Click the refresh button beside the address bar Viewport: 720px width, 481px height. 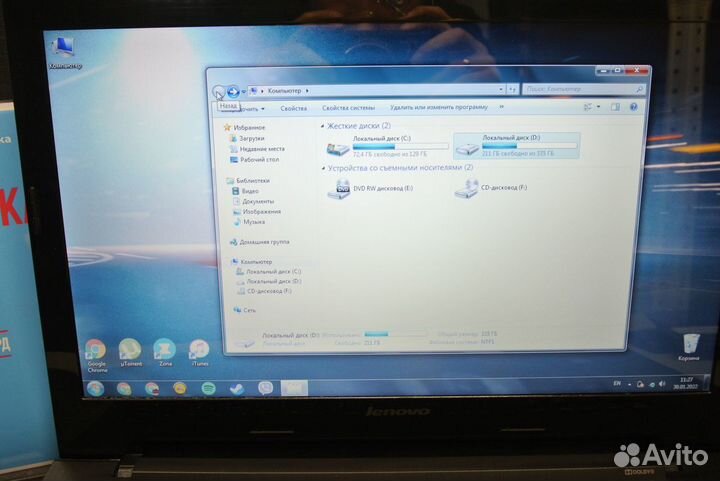512,89
